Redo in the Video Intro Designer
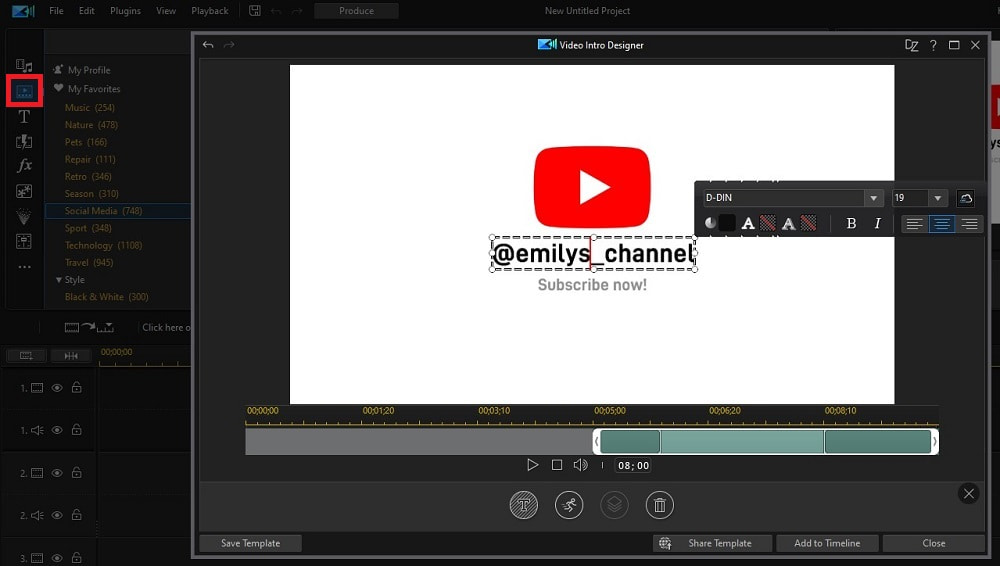This screenshot has width=1000, height=566. (x=229, y=45)
